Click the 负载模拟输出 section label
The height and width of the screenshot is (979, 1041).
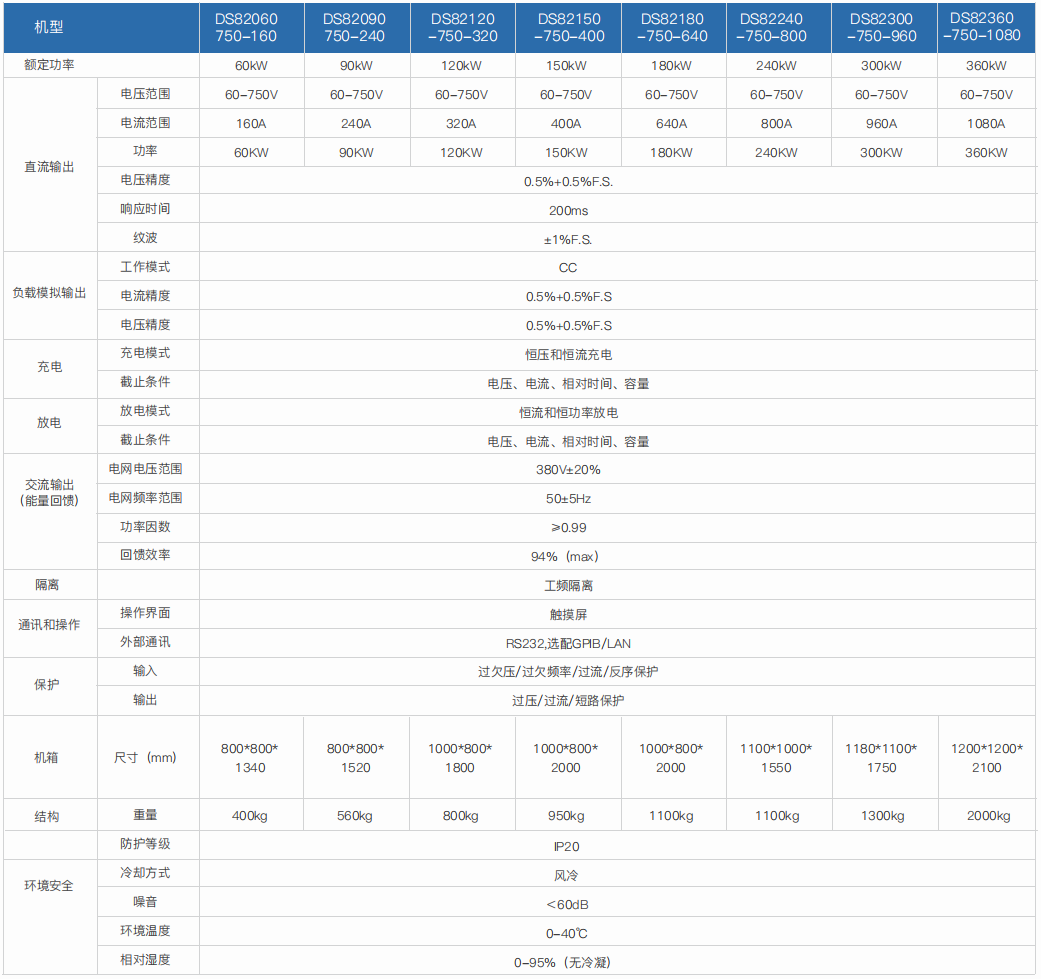coord(49,293)
